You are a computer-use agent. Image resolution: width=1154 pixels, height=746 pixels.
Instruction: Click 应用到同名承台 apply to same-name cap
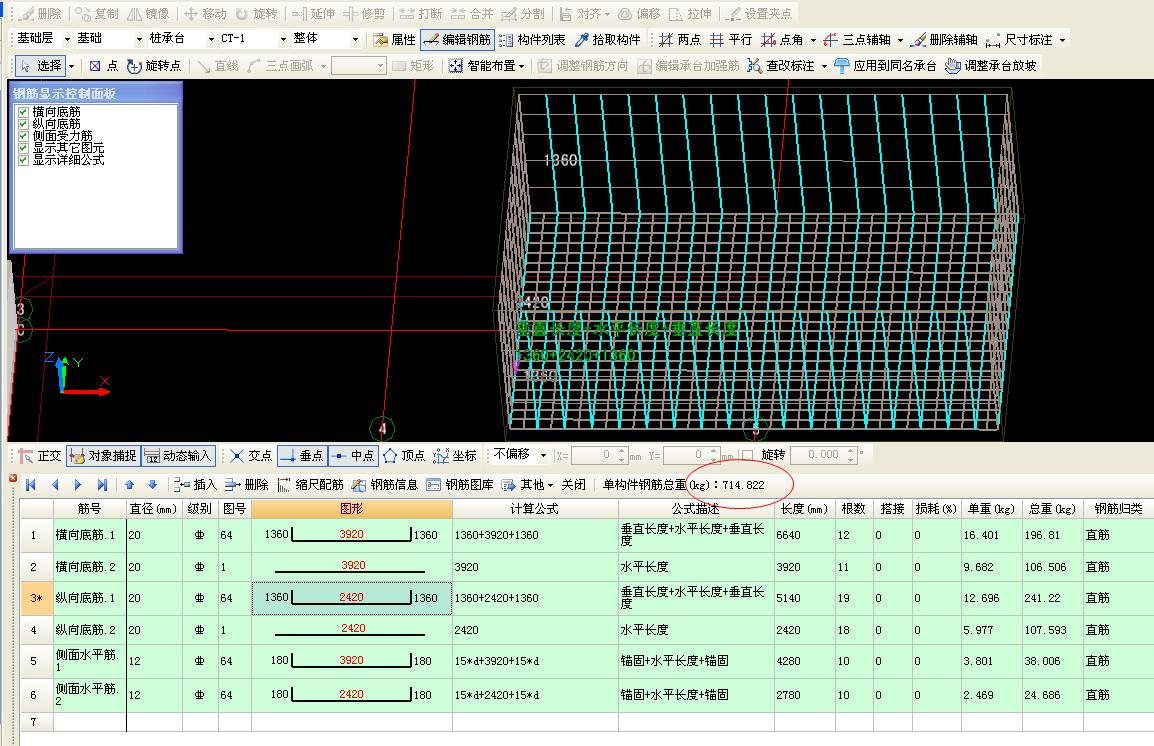[x=885, y=66]
